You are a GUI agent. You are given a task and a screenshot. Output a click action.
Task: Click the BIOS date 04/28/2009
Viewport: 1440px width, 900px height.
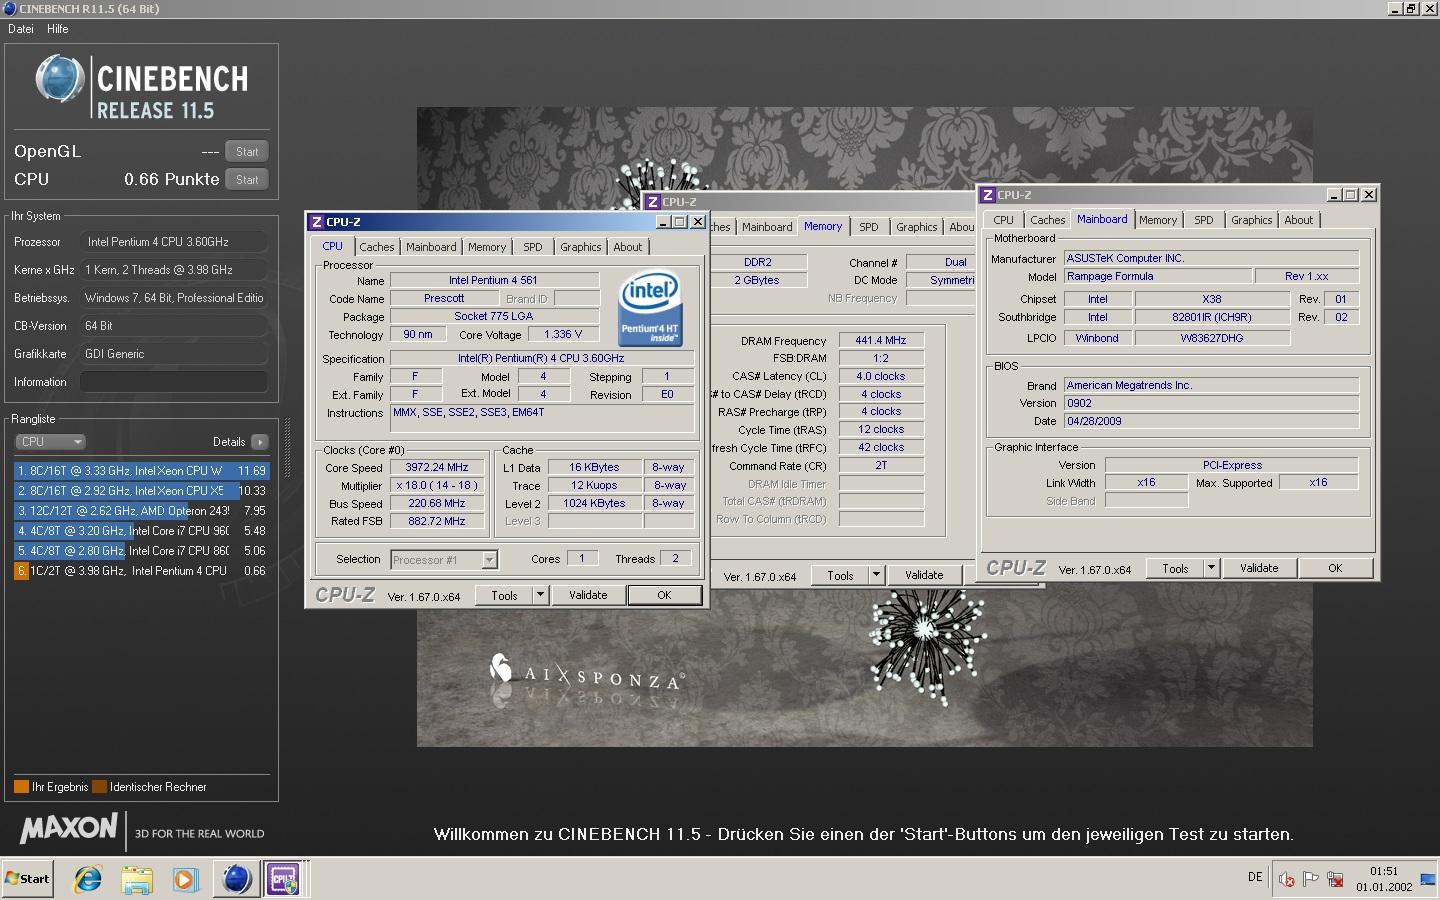pos(1212,421)
